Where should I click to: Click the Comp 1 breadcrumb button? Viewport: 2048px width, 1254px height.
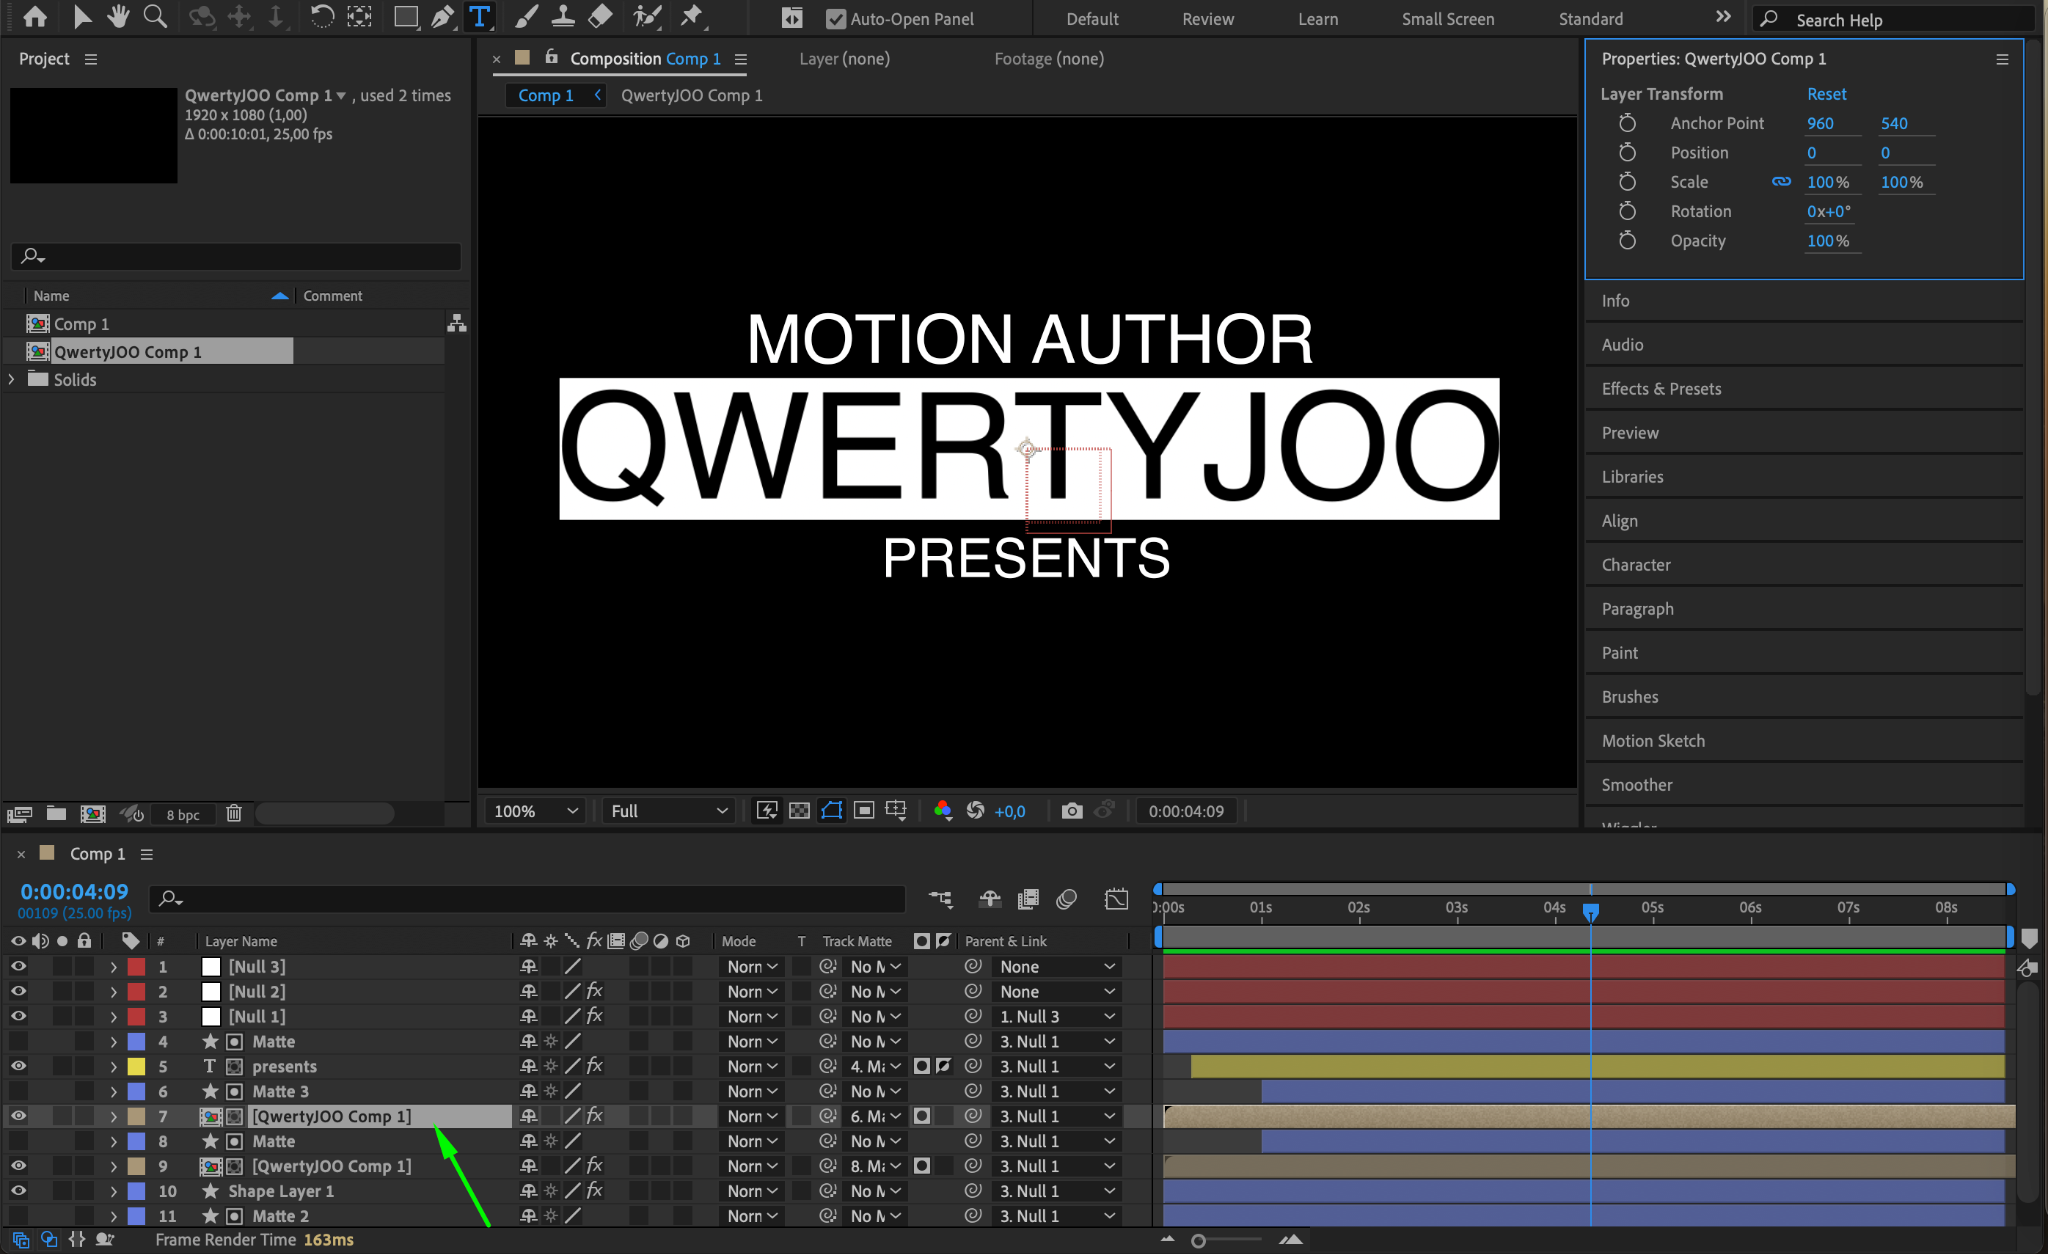546,95
